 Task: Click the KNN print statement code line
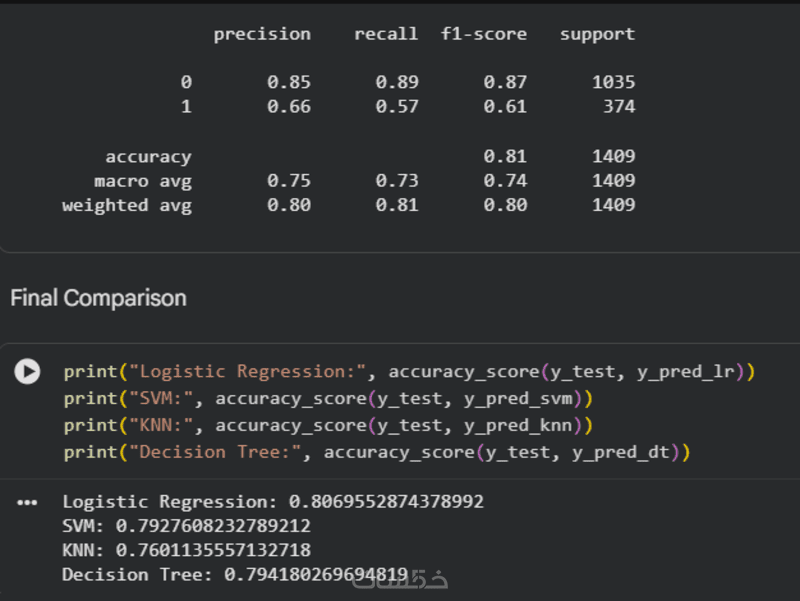(328, 426)
